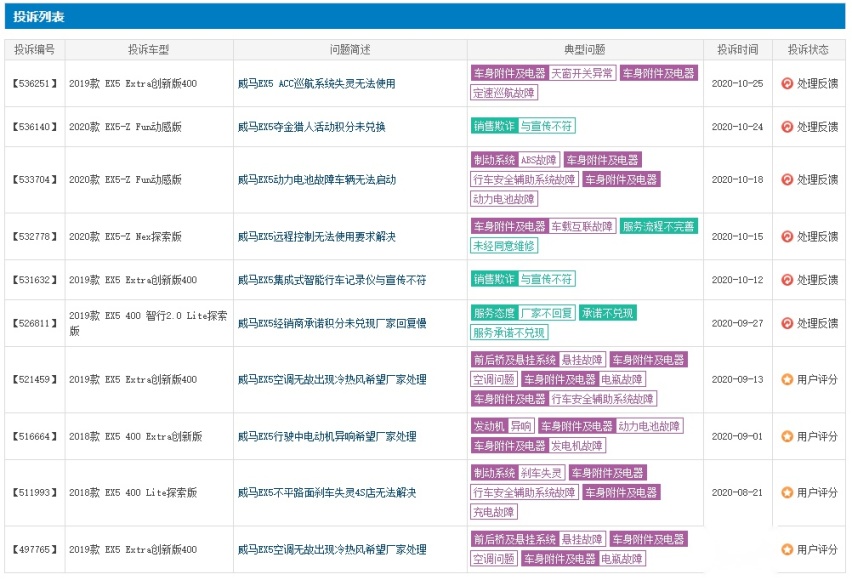Click the ABS故障 tag
The height and width of the screenshot is (580, 852).
click(x=538, y=160)
